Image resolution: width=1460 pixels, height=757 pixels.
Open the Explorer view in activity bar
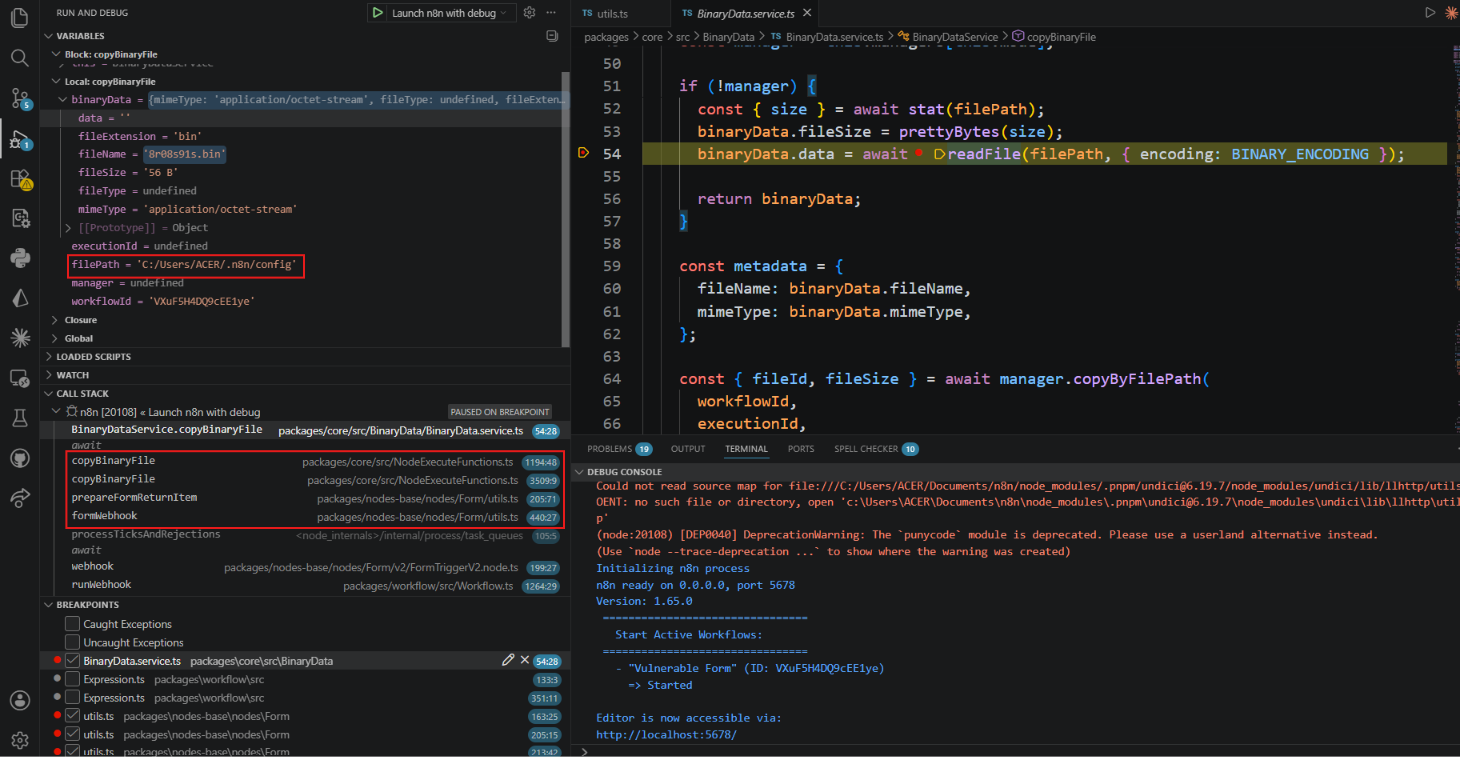(19, 18)
